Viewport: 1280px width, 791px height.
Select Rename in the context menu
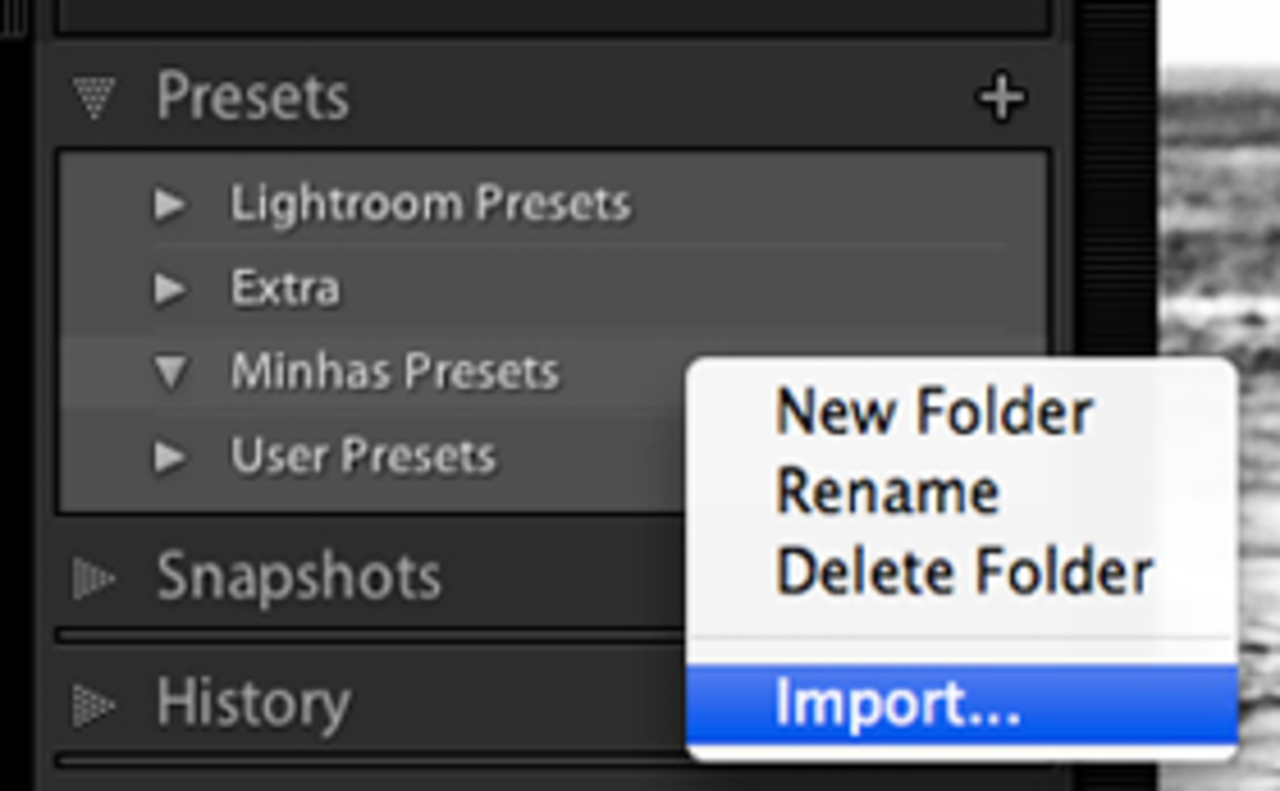(x=887, y=491)
